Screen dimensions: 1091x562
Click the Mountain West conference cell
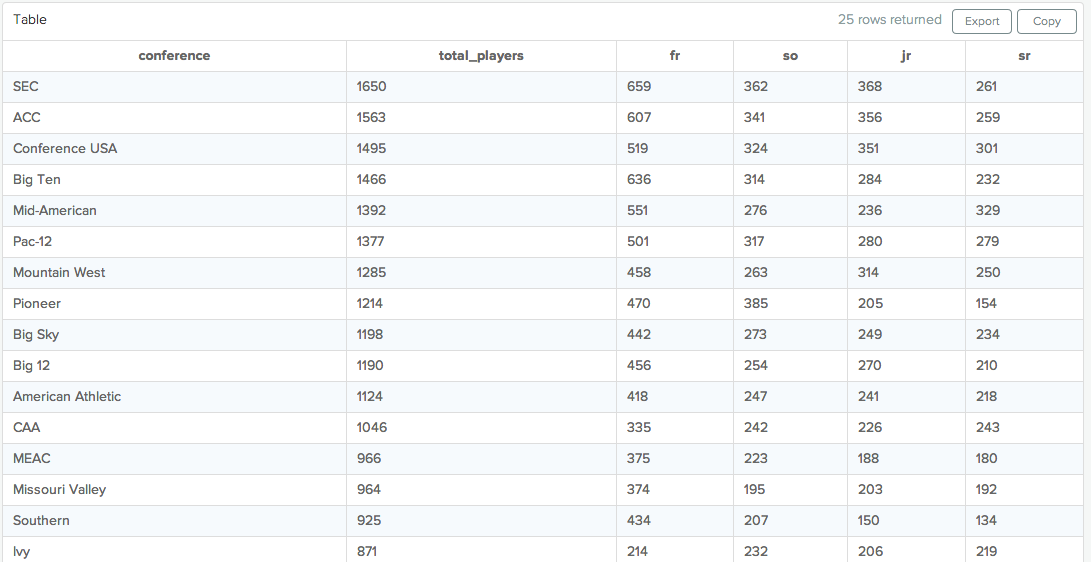click(59, 273)
